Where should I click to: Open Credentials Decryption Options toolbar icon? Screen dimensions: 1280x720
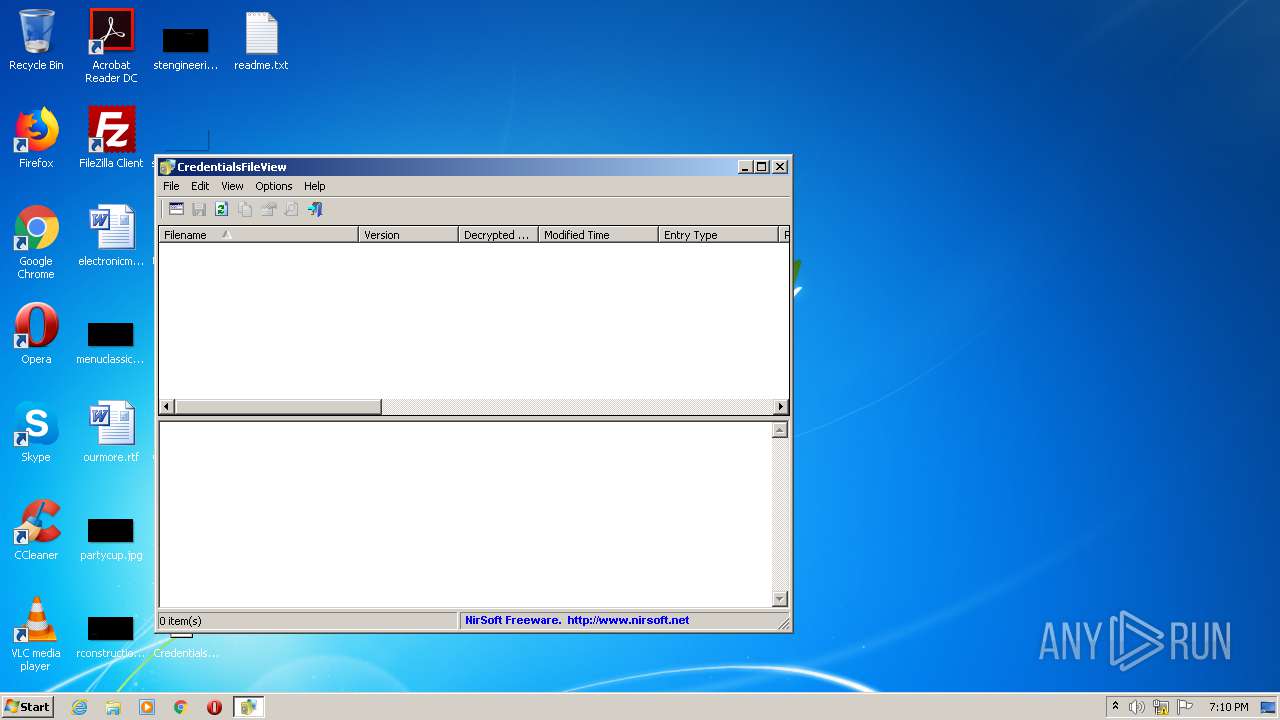point(176,209)
